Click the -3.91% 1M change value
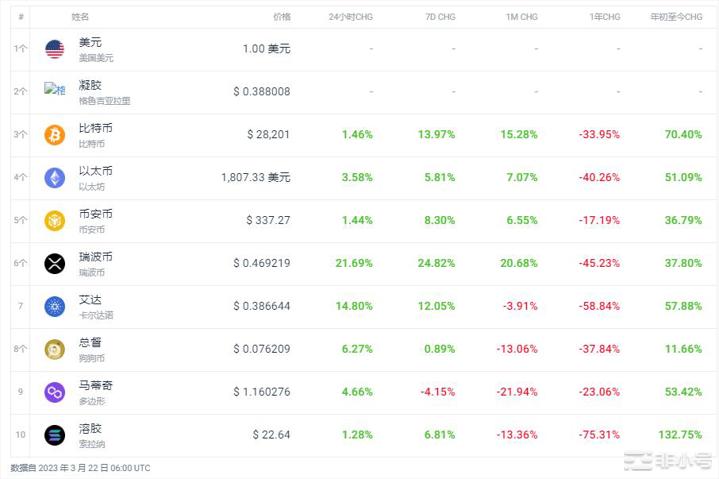Image resolution: width=719 pixels, height=479 pixels. (x=520, y=306)
